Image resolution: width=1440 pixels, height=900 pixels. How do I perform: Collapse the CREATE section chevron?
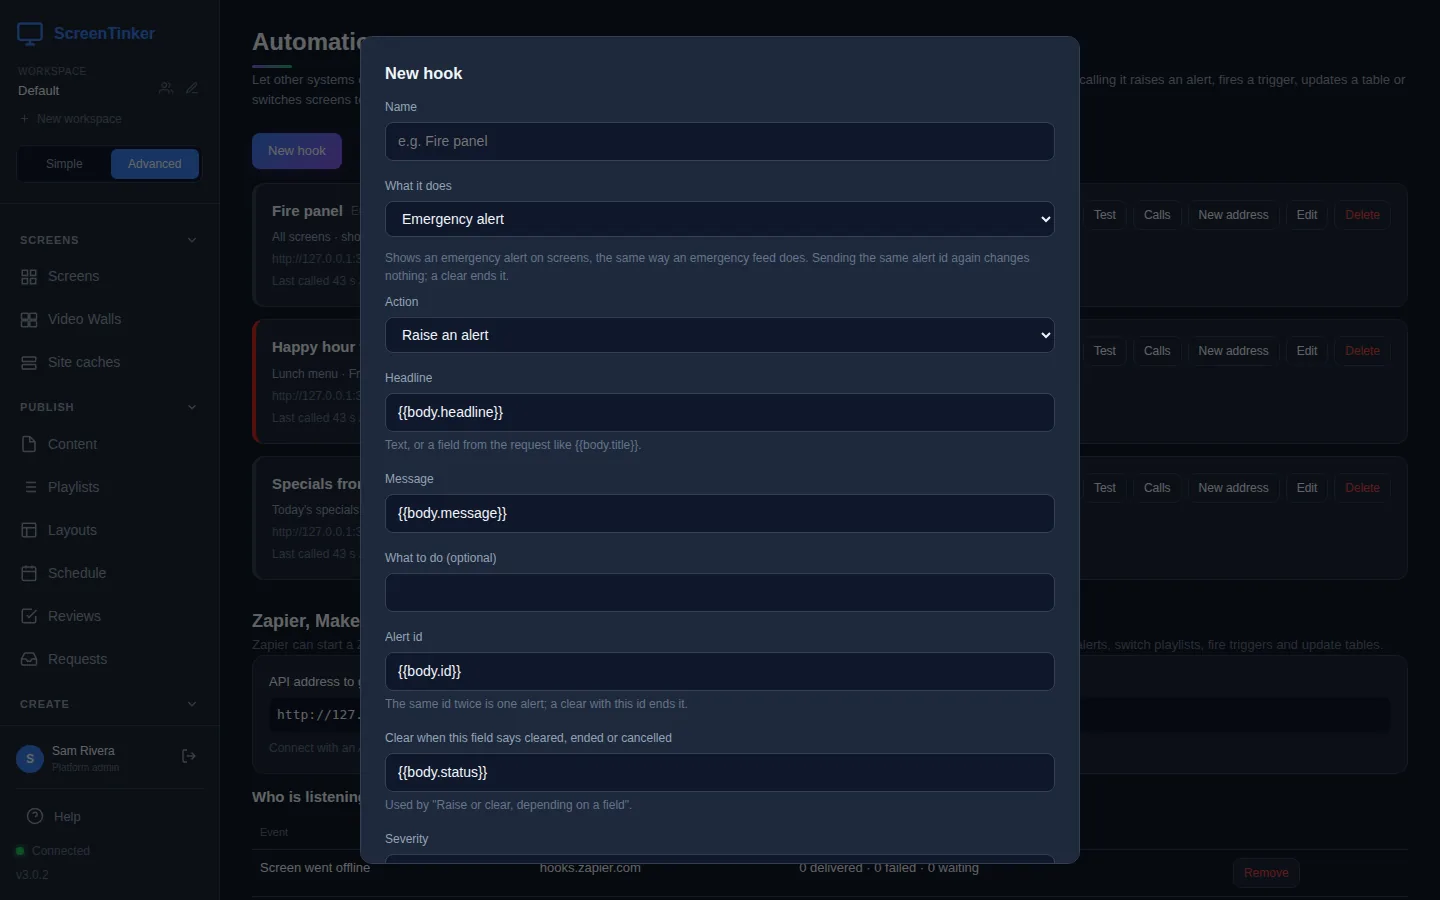[192, 704]
